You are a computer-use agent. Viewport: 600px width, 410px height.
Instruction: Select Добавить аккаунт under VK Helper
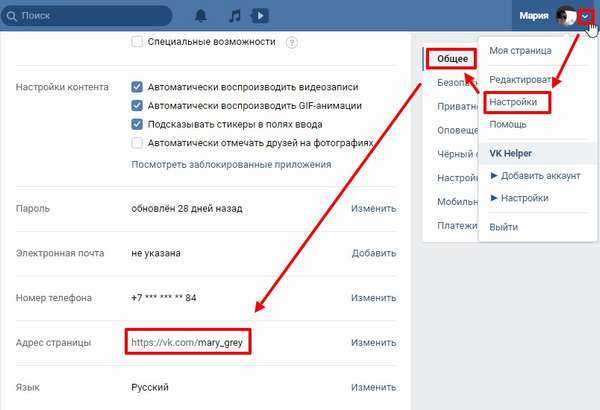[x=535, y=176]
